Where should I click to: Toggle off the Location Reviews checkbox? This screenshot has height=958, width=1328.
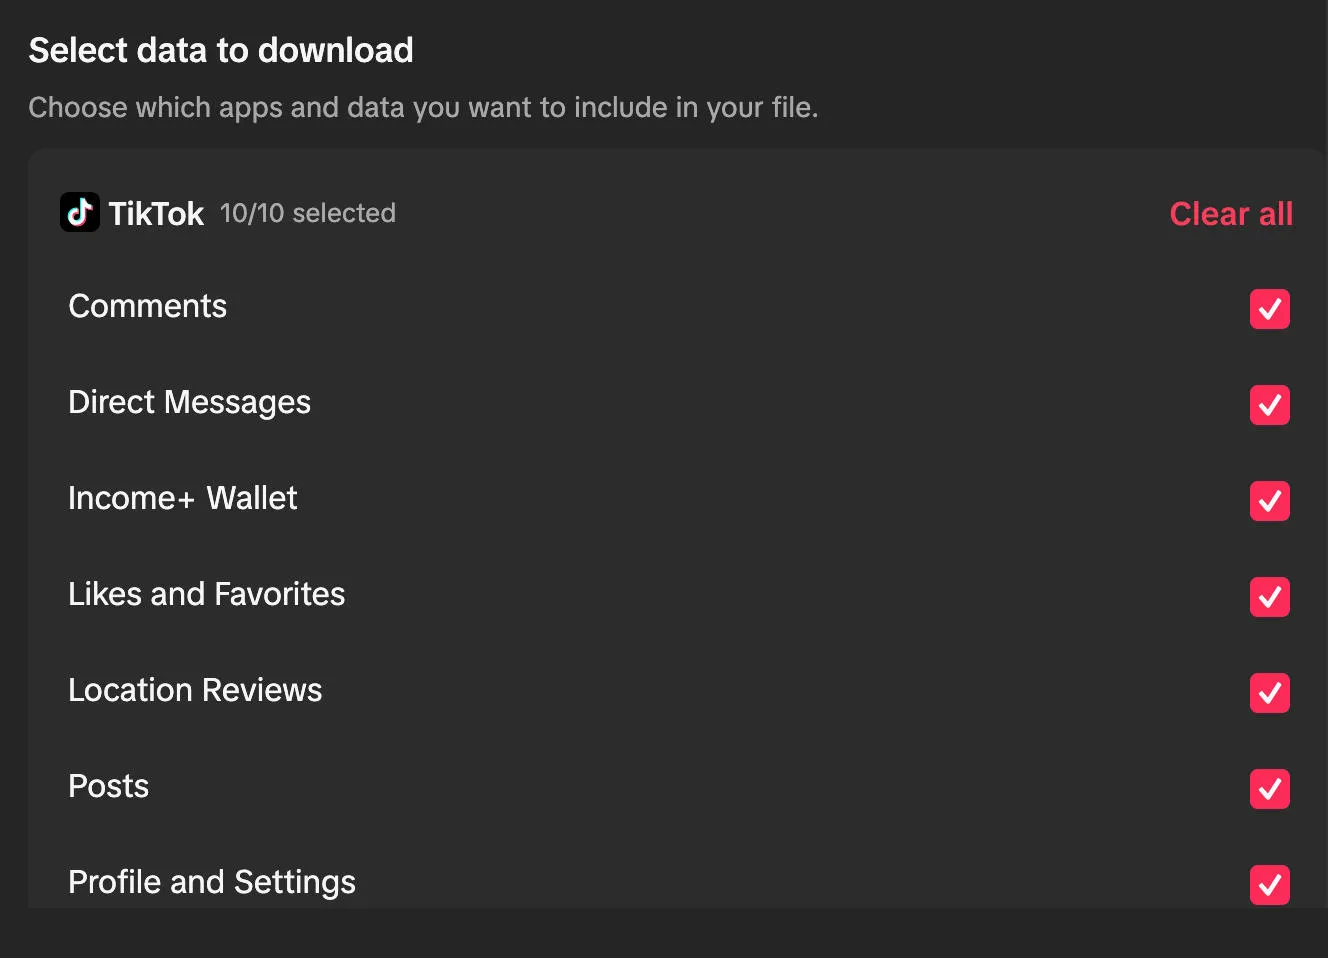1269,693
